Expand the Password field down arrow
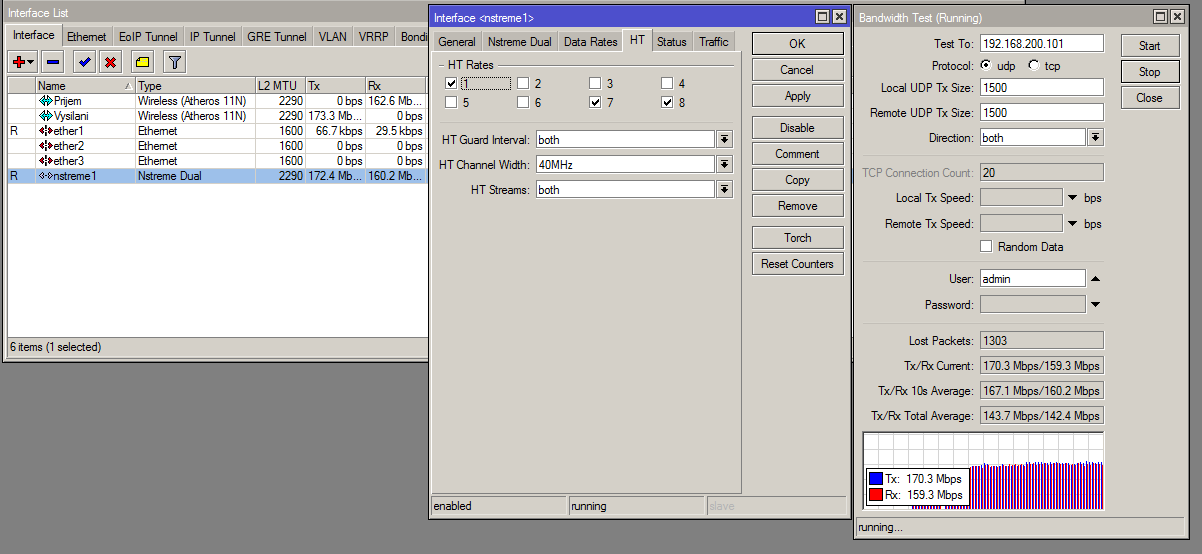The height and width of the screenshot is (554, 1202). (1095, 305)
